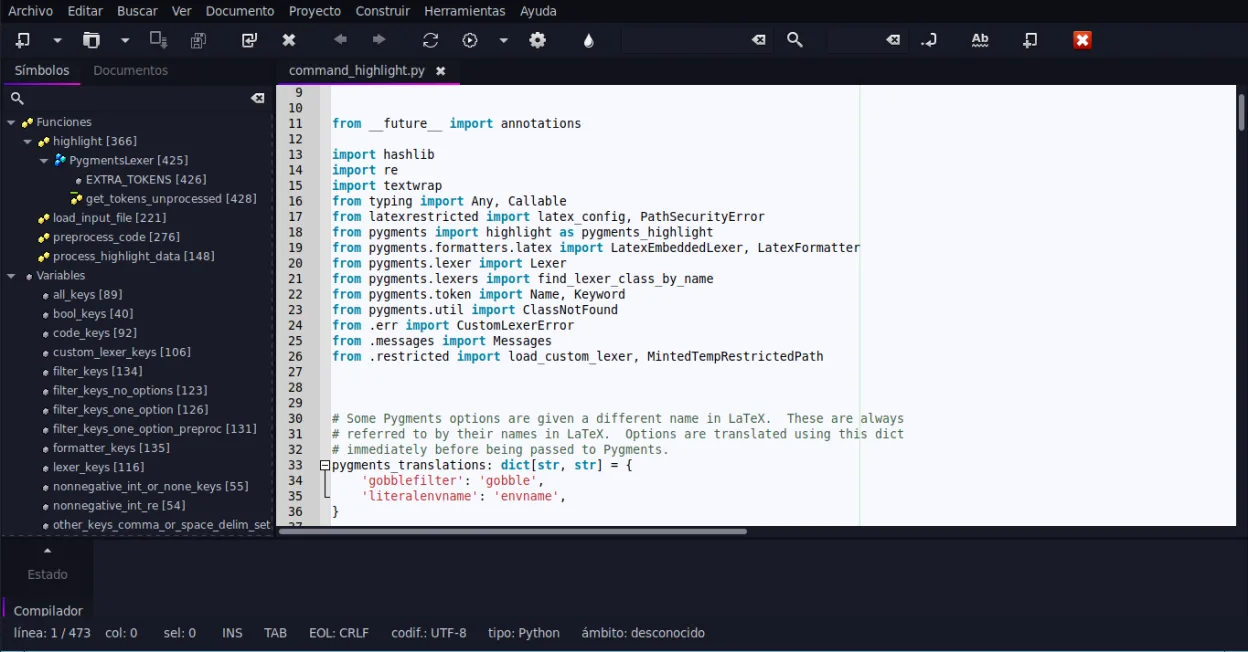Open the Buscar menu

137,11
